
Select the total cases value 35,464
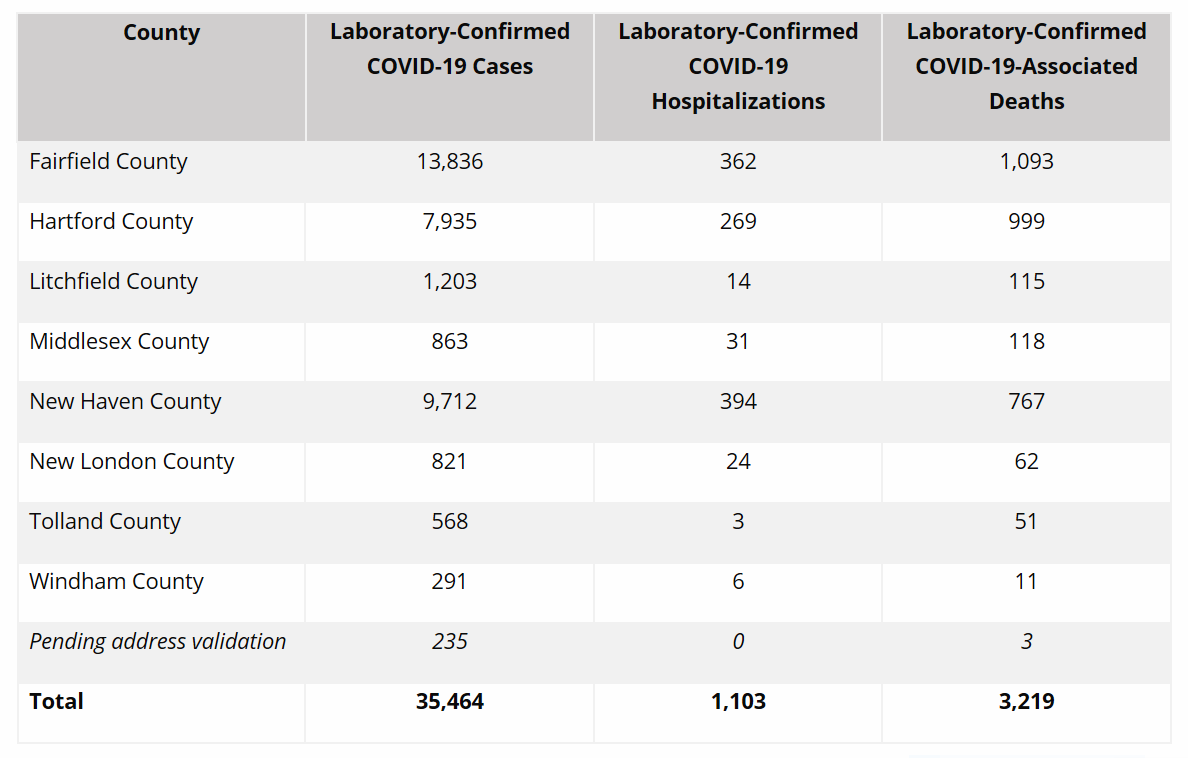pos(450,702)
